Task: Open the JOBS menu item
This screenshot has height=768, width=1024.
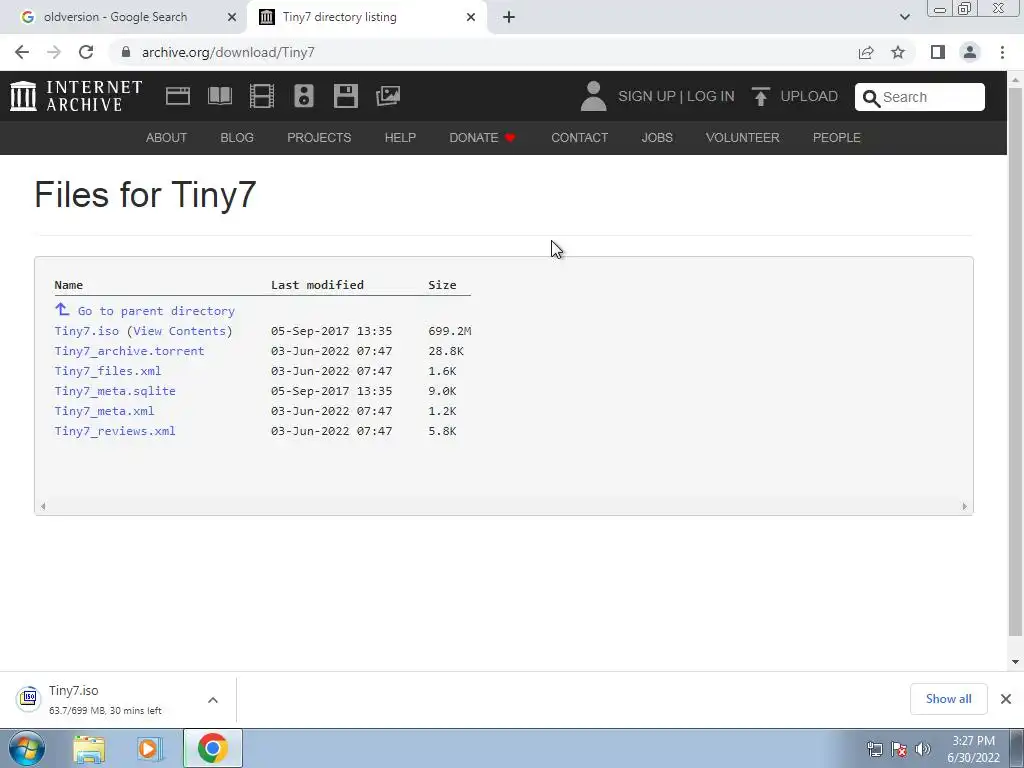Action: (656, 138)
